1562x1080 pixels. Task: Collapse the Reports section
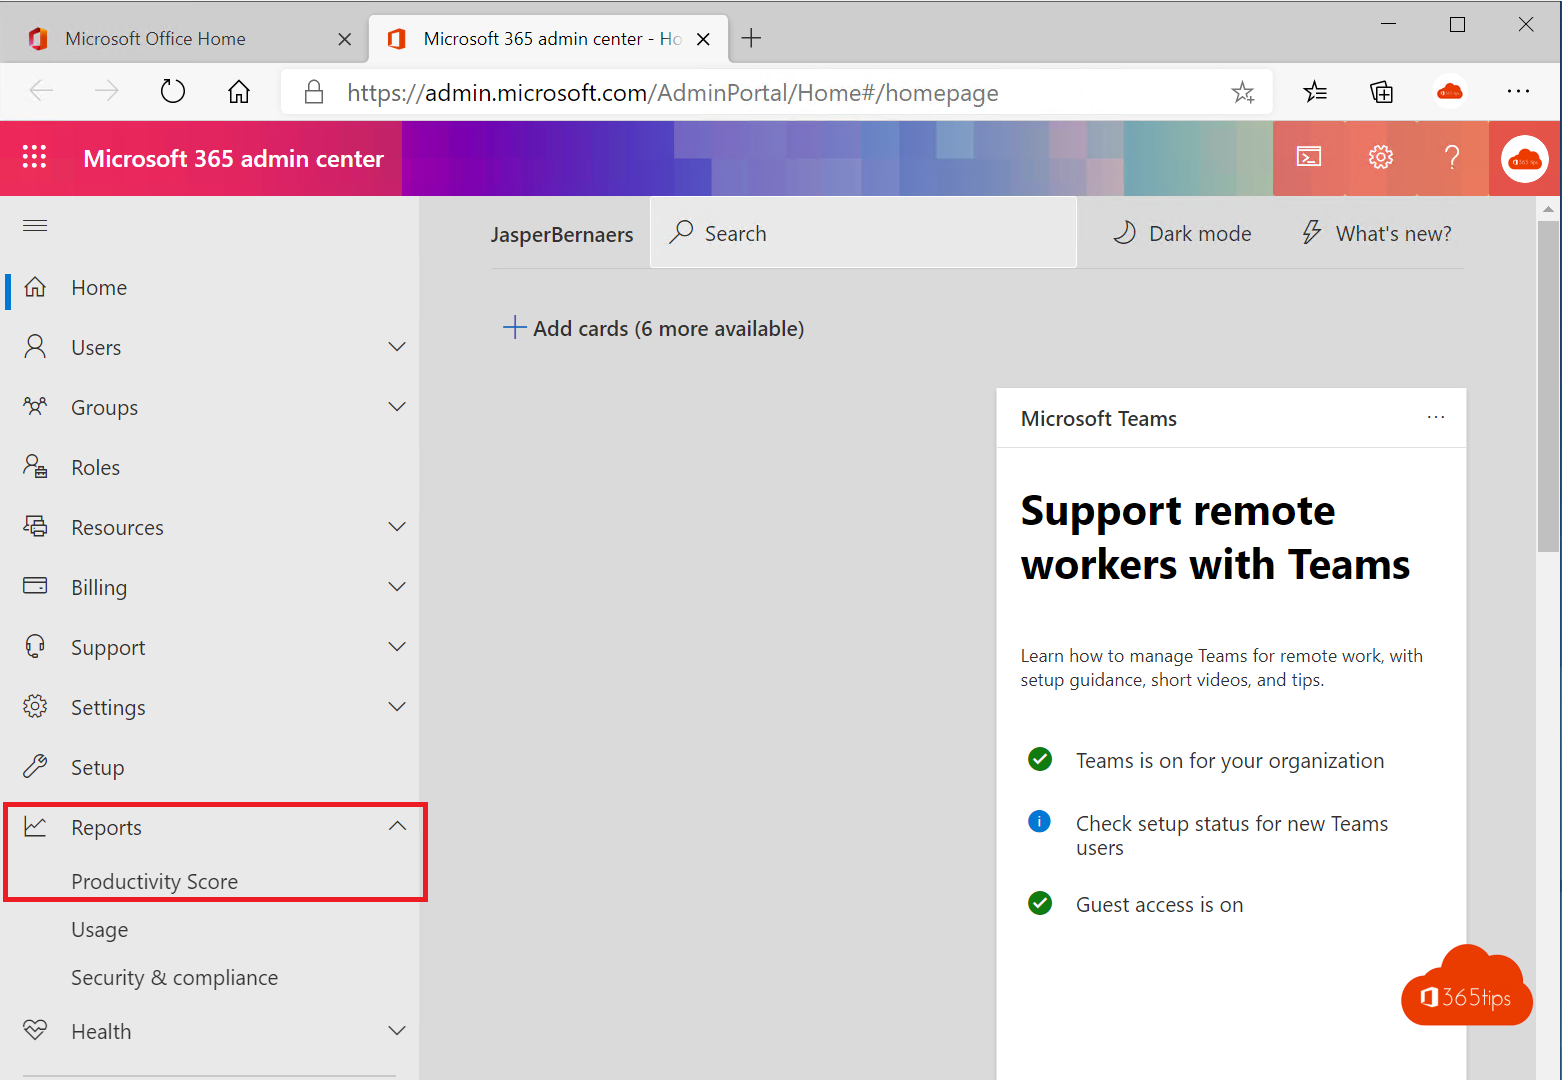(397, 826)
